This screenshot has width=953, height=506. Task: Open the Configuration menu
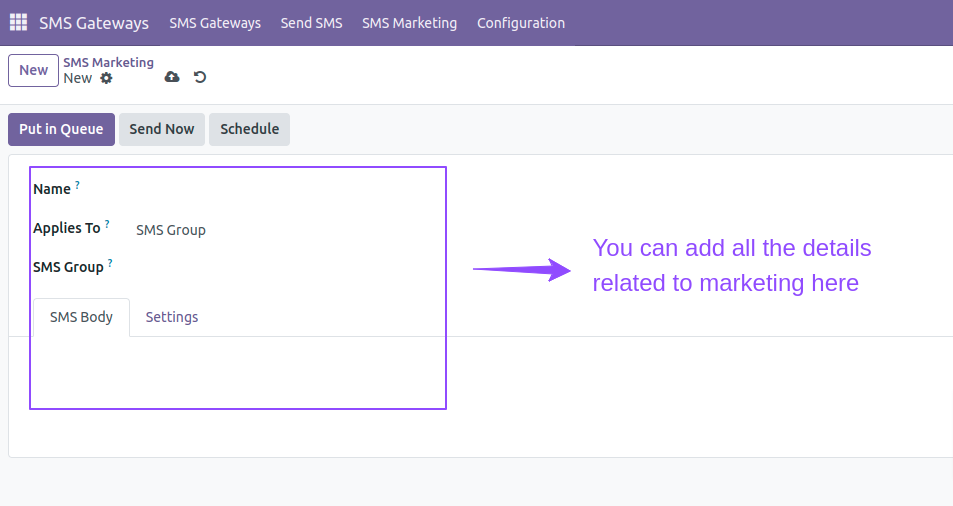pos(521,23)
